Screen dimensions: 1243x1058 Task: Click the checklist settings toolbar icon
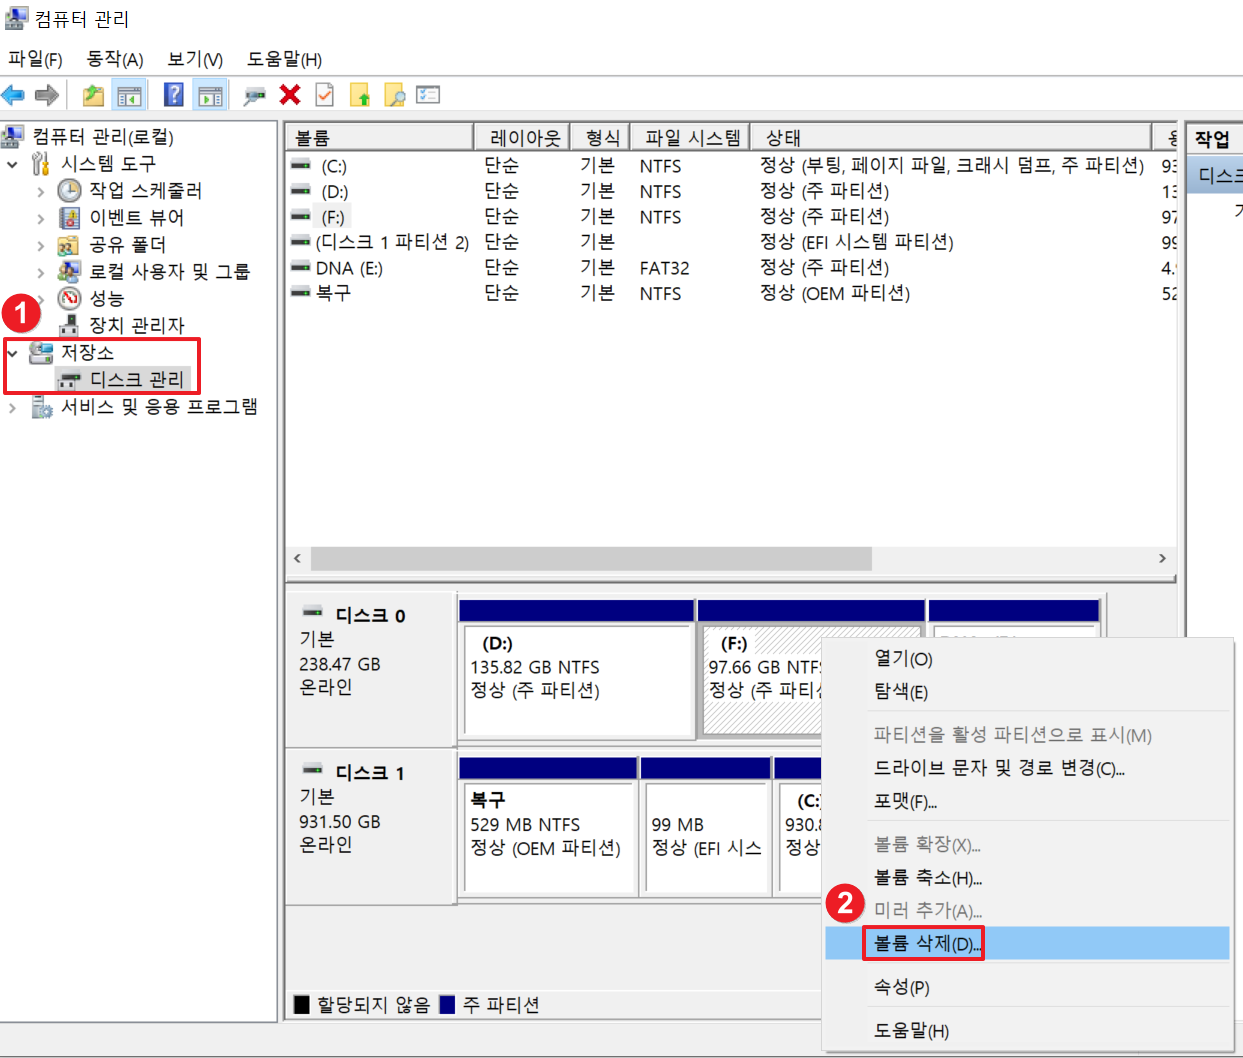point(428,94)
